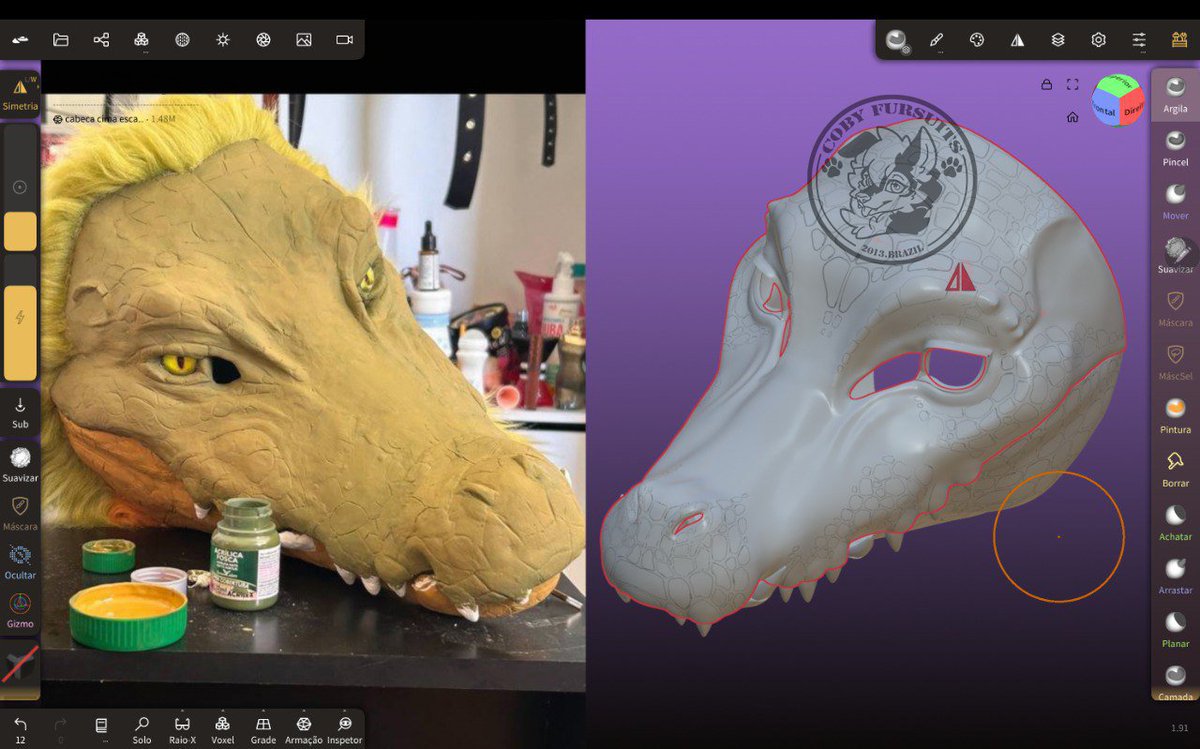Toggle the Sub subtract mode
The height and width of the screenshot is (749, 1200).
[20, 412]
